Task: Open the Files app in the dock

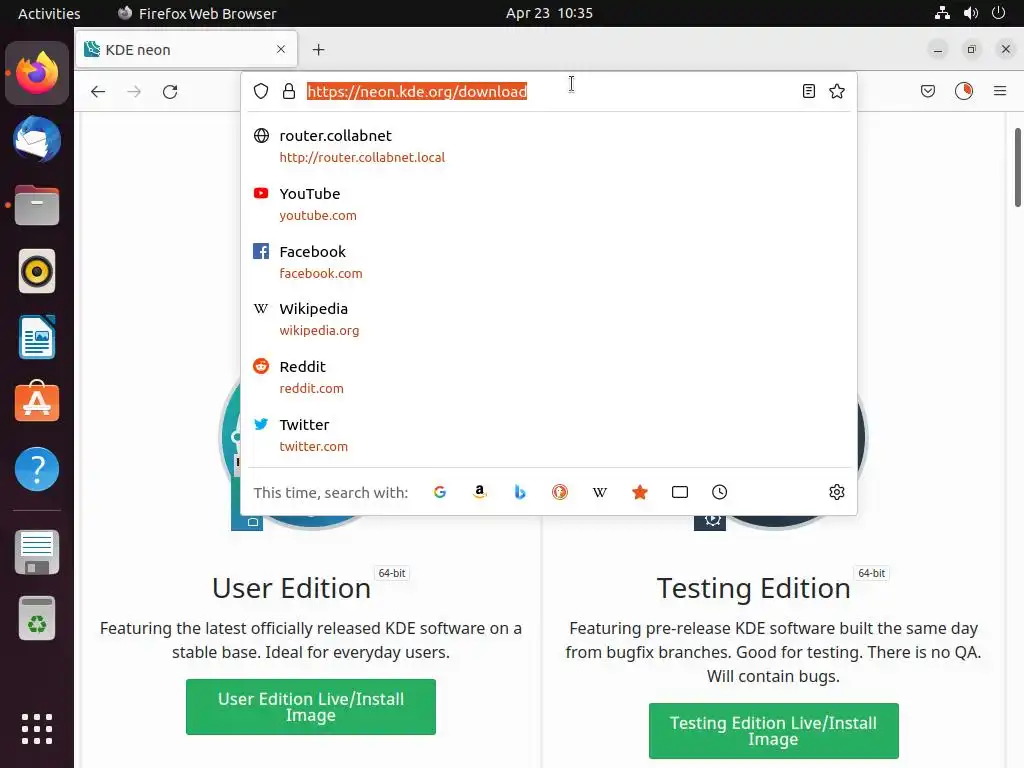Action: pyautogui.click(x=37, y=205)
